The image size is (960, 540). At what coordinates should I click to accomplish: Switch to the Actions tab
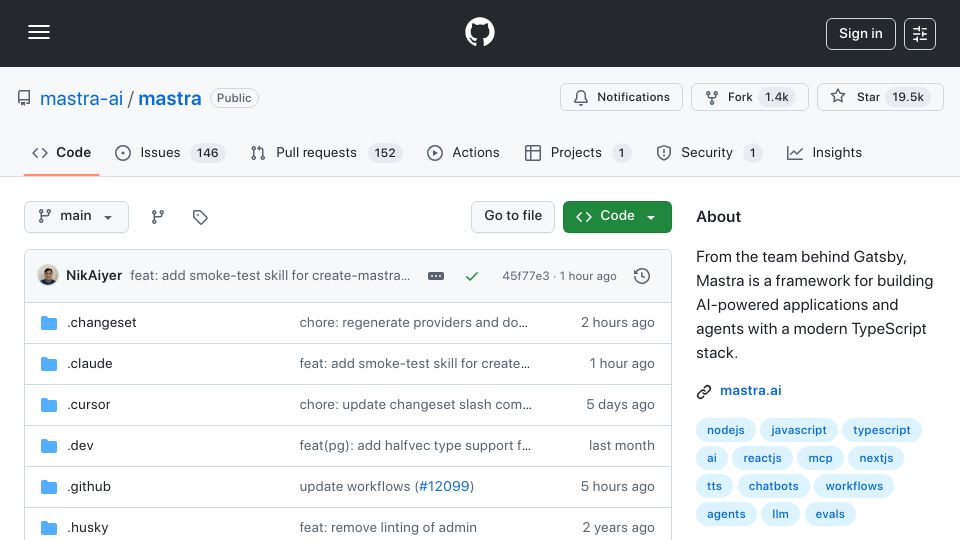(463, 152)
